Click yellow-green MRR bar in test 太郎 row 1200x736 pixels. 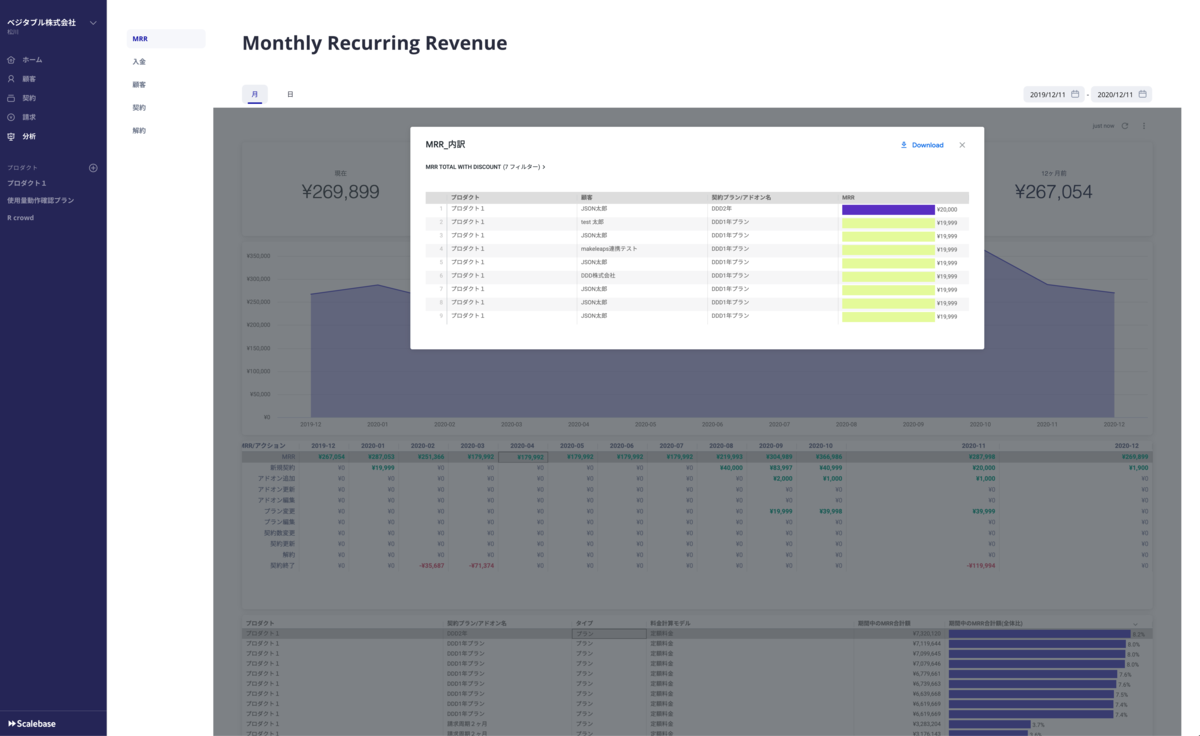coord(888,223)
